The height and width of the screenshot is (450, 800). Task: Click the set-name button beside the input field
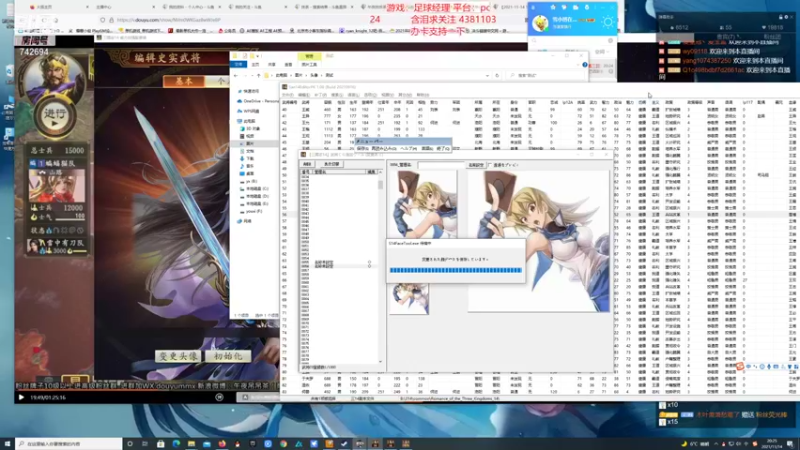[476, 165]
